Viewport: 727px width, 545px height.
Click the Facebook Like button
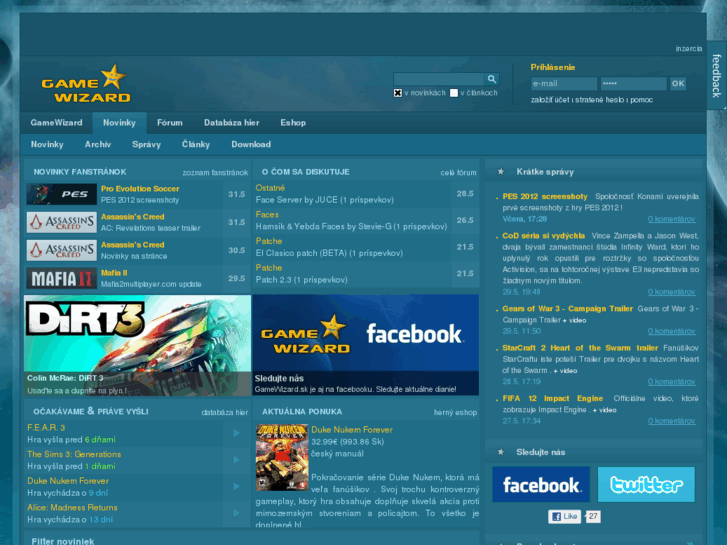(565, 516)
